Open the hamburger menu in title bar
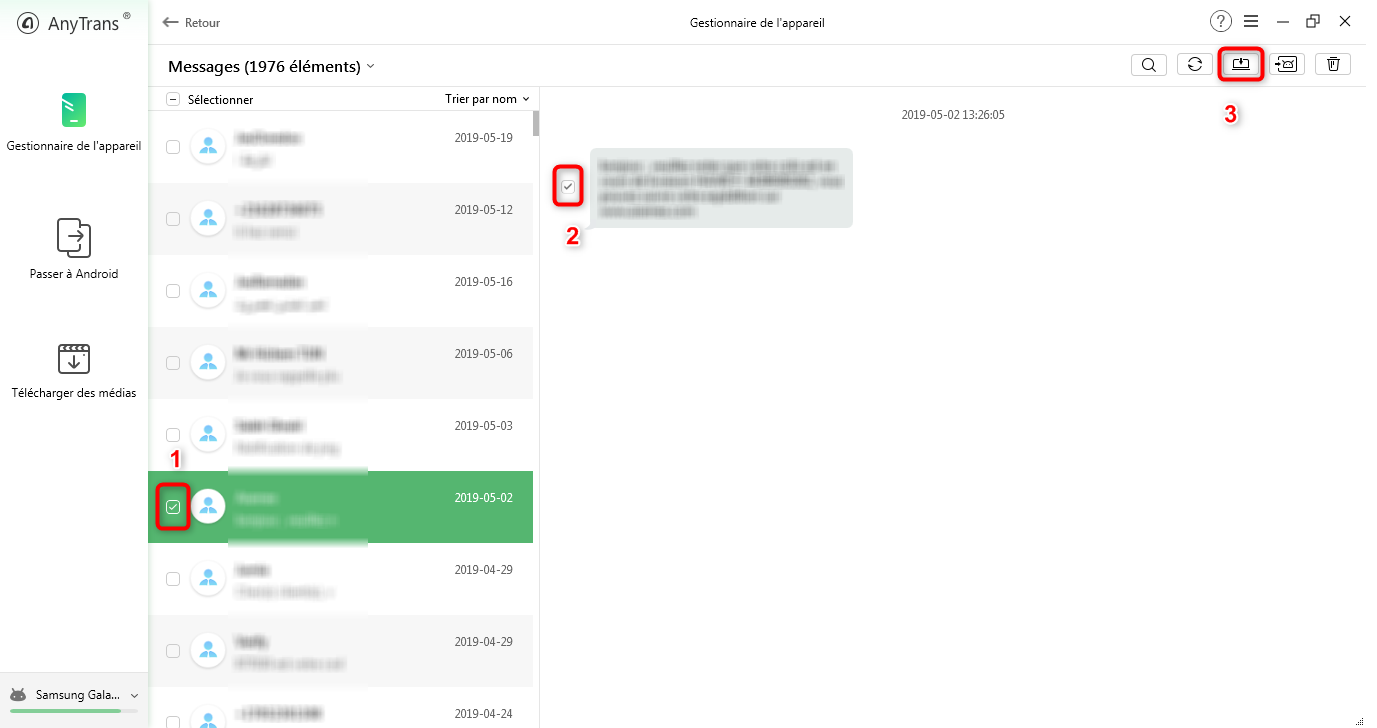1377x728 pixels. 1251,22
